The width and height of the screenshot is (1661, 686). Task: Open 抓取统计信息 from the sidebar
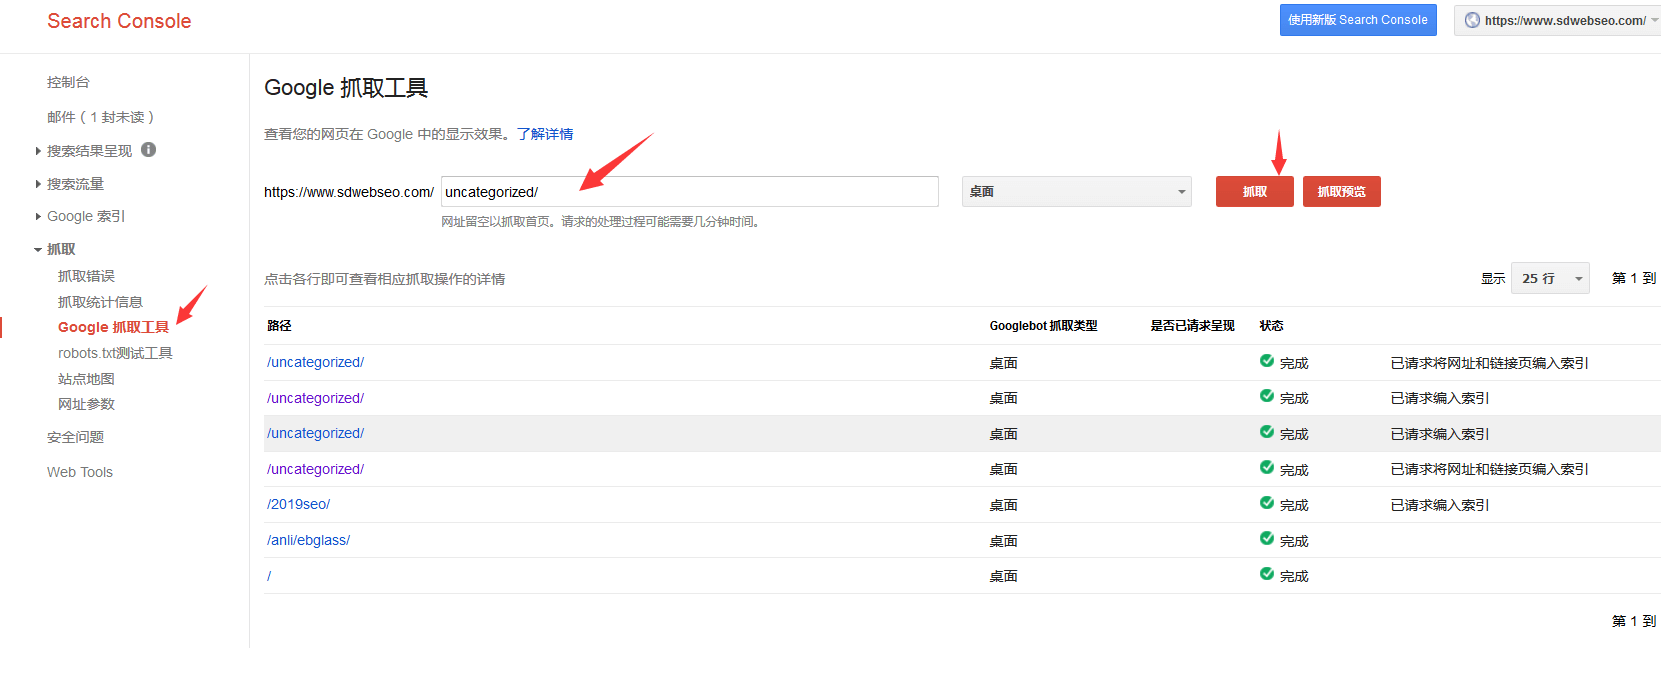point(100,302)
